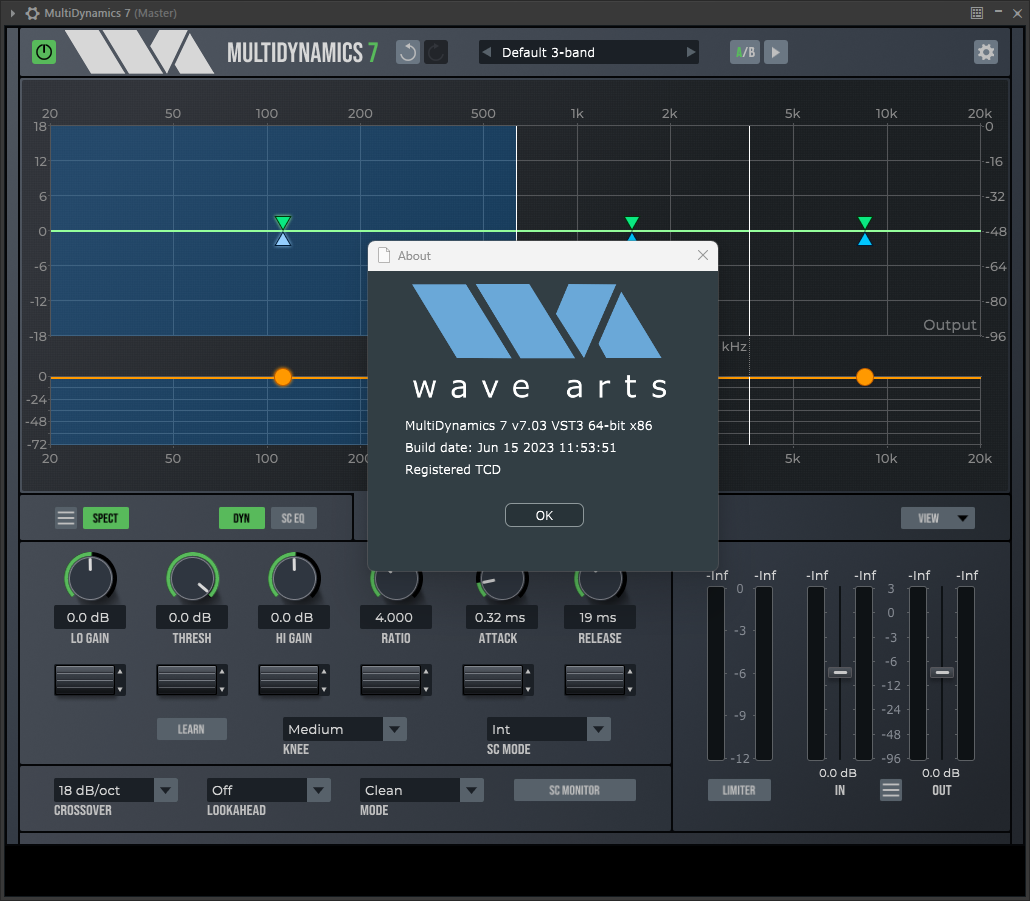Click the undo arrow icon
Viewport: 1030px width, 901px height.
click(408, 52)
